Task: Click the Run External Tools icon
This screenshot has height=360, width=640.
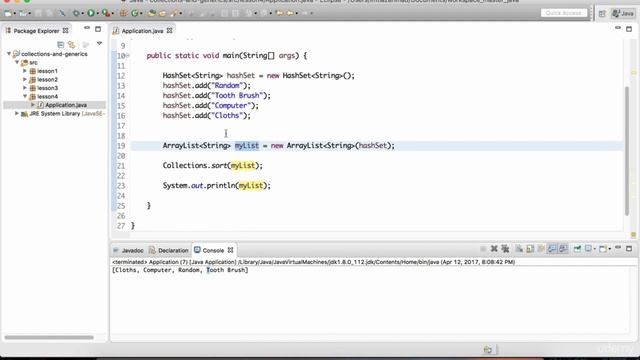Action: pyautogui.click(x=106, y=13)
